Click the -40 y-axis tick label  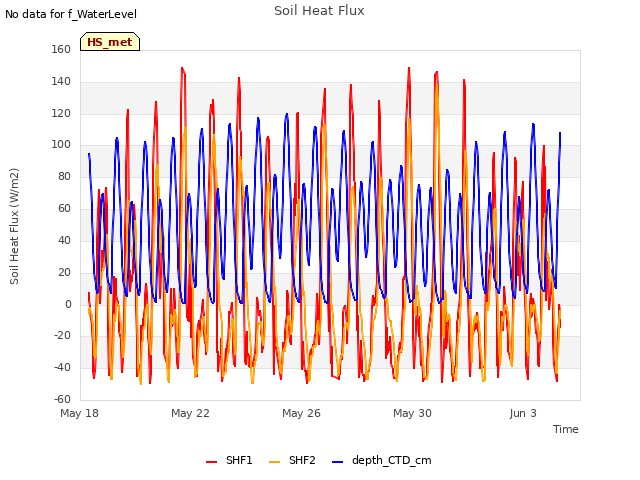tap(62, 367)
